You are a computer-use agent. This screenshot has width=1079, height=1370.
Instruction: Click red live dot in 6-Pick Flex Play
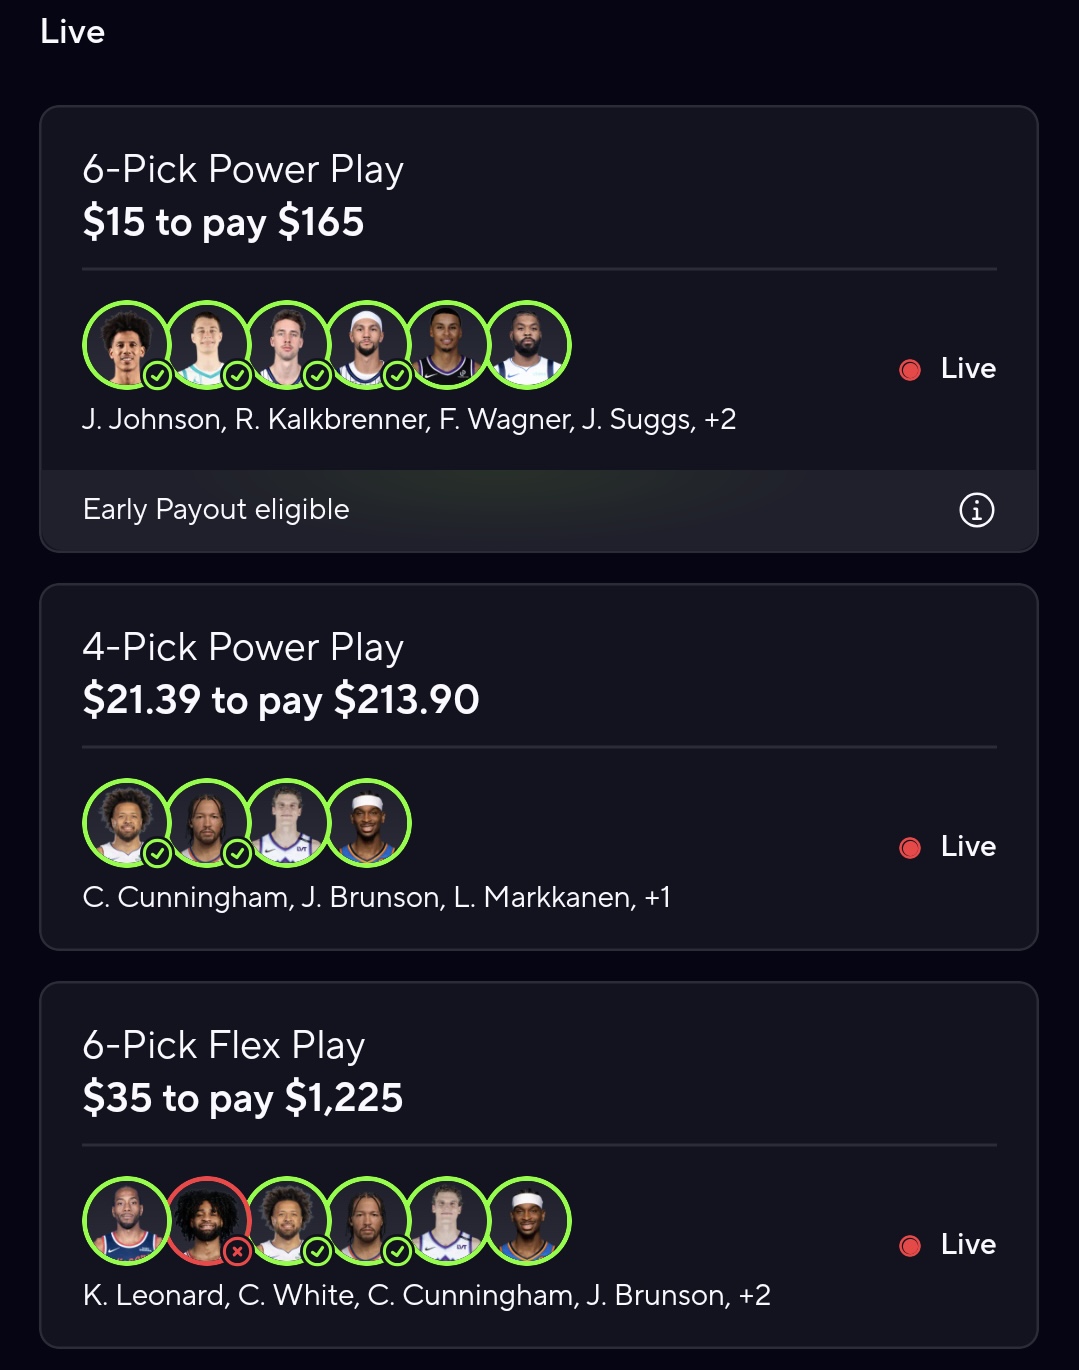point(910,1246)
